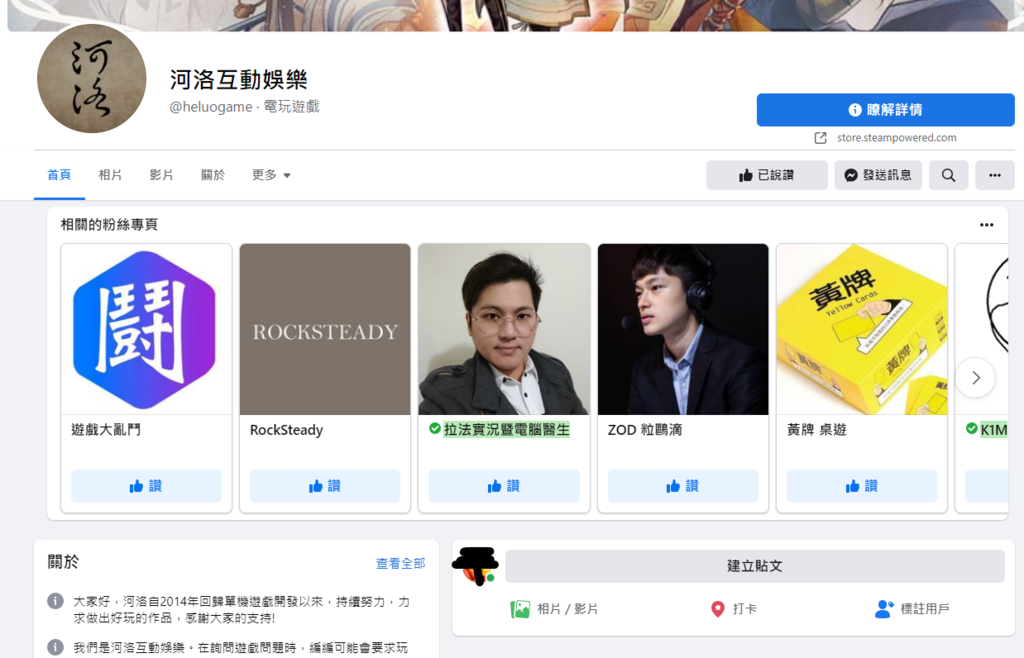The width and height of the screenshot is (1024, 658).
Task: Expand the 更多 dropdown menu
Action: click(271, 175)
